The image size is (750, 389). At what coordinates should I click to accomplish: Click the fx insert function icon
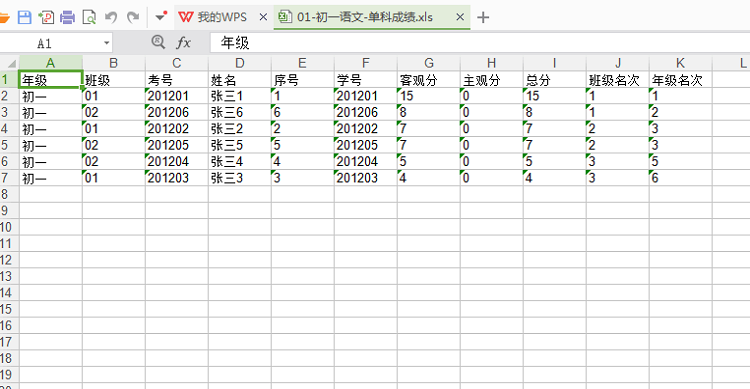click(184, 43)
